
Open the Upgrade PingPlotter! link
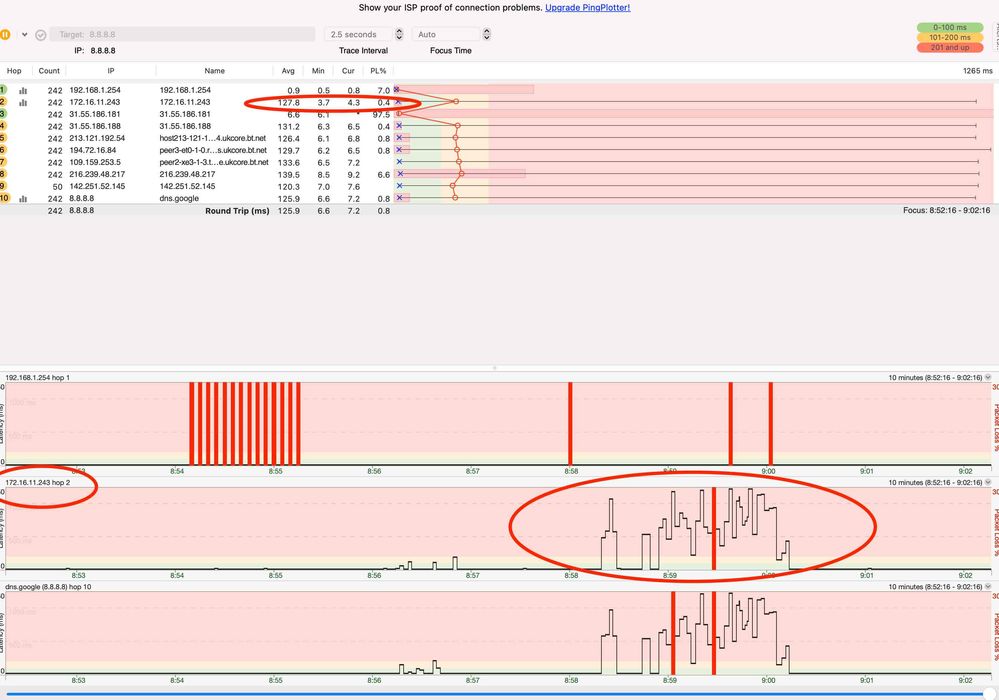(x=587, y=8)
